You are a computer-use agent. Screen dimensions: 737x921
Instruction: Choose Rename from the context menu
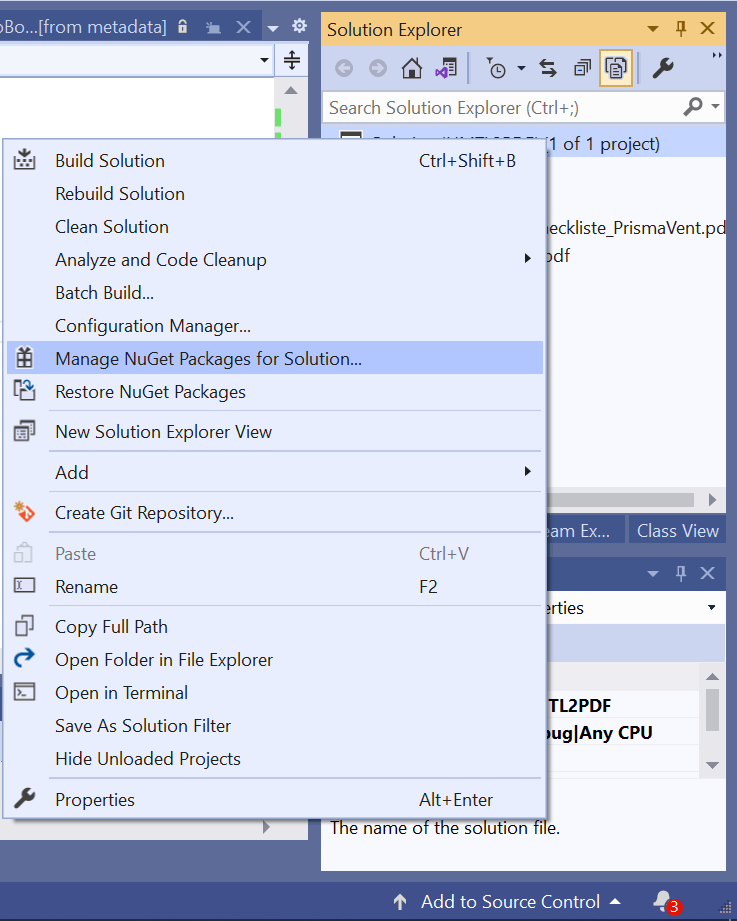coord(274,586)
